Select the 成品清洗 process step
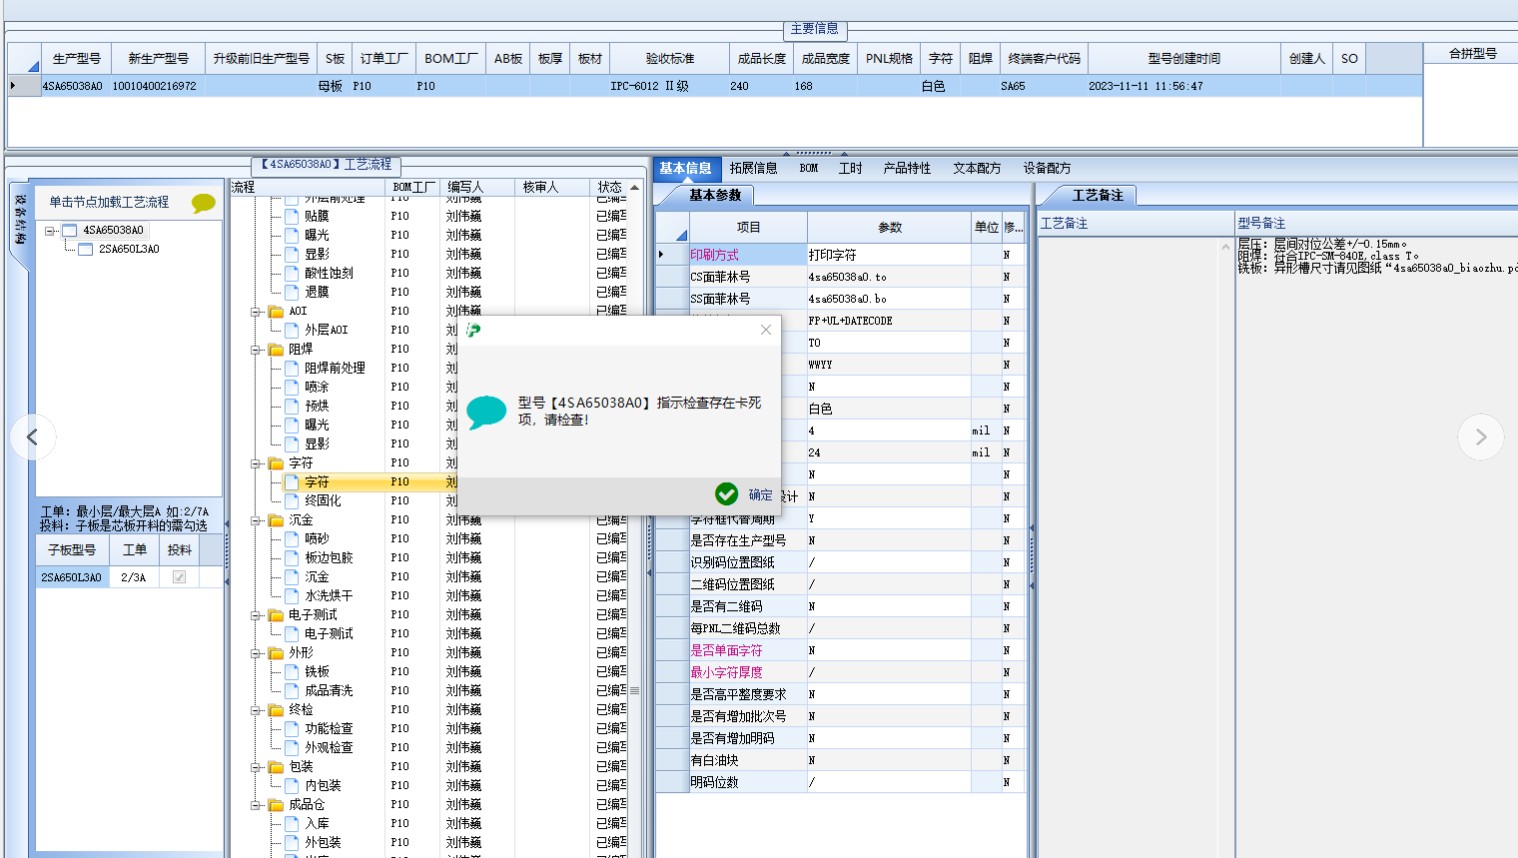Screen dimensions: 1518x858 point(328,691)
